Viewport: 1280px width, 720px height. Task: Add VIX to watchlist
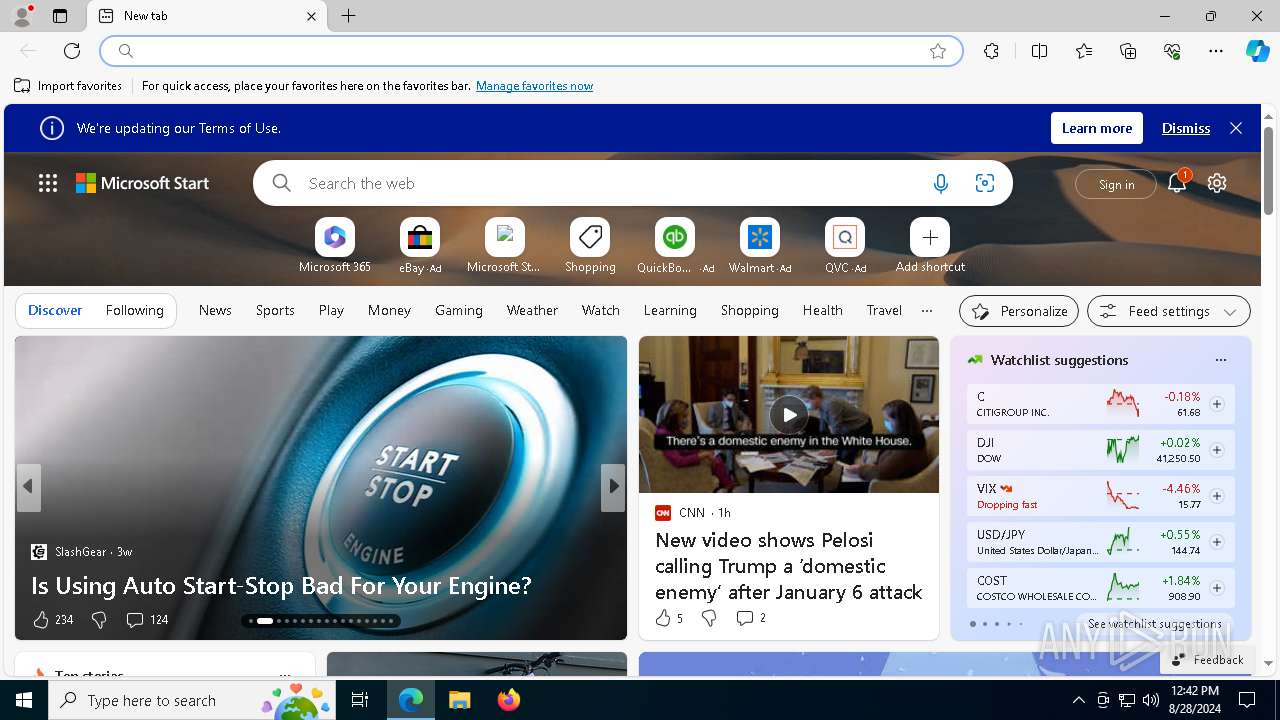tap(1217, 496)
